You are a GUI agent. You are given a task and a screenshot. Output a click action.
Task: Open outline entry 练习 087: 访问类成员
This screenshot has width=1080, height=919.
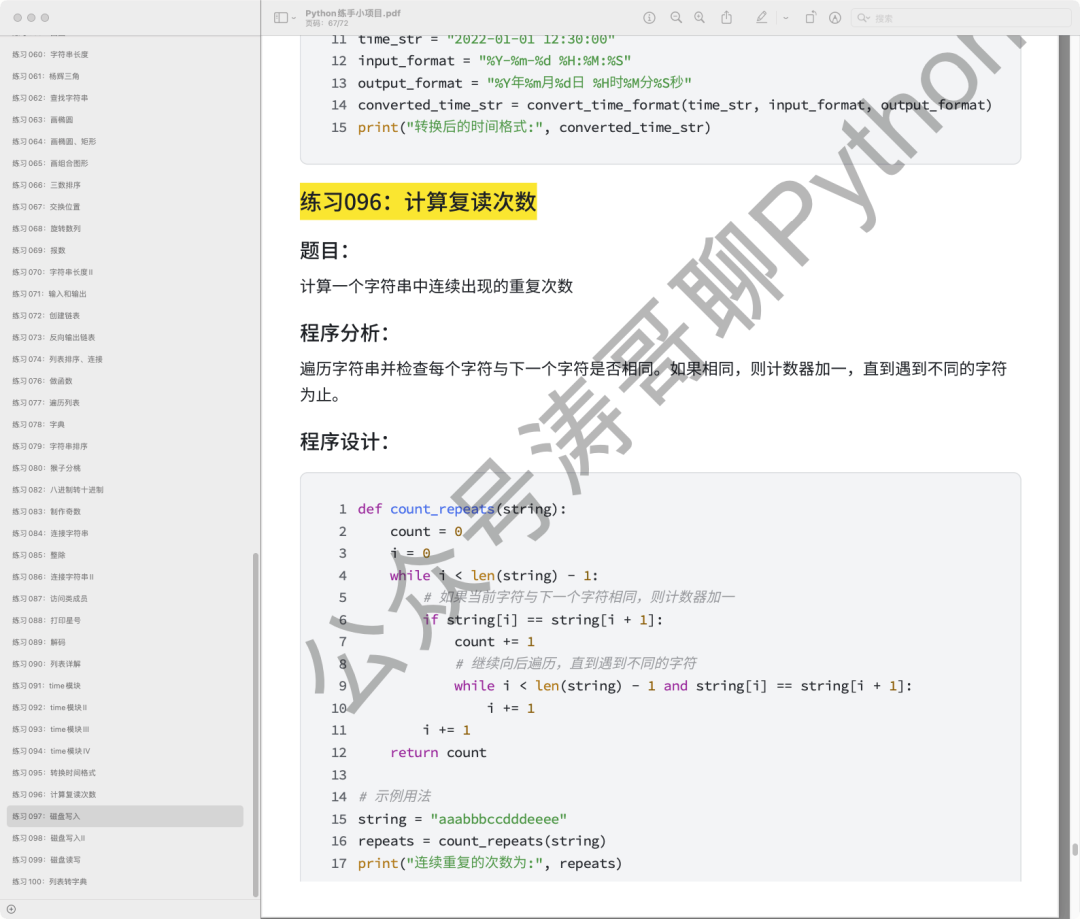(50, 599)
